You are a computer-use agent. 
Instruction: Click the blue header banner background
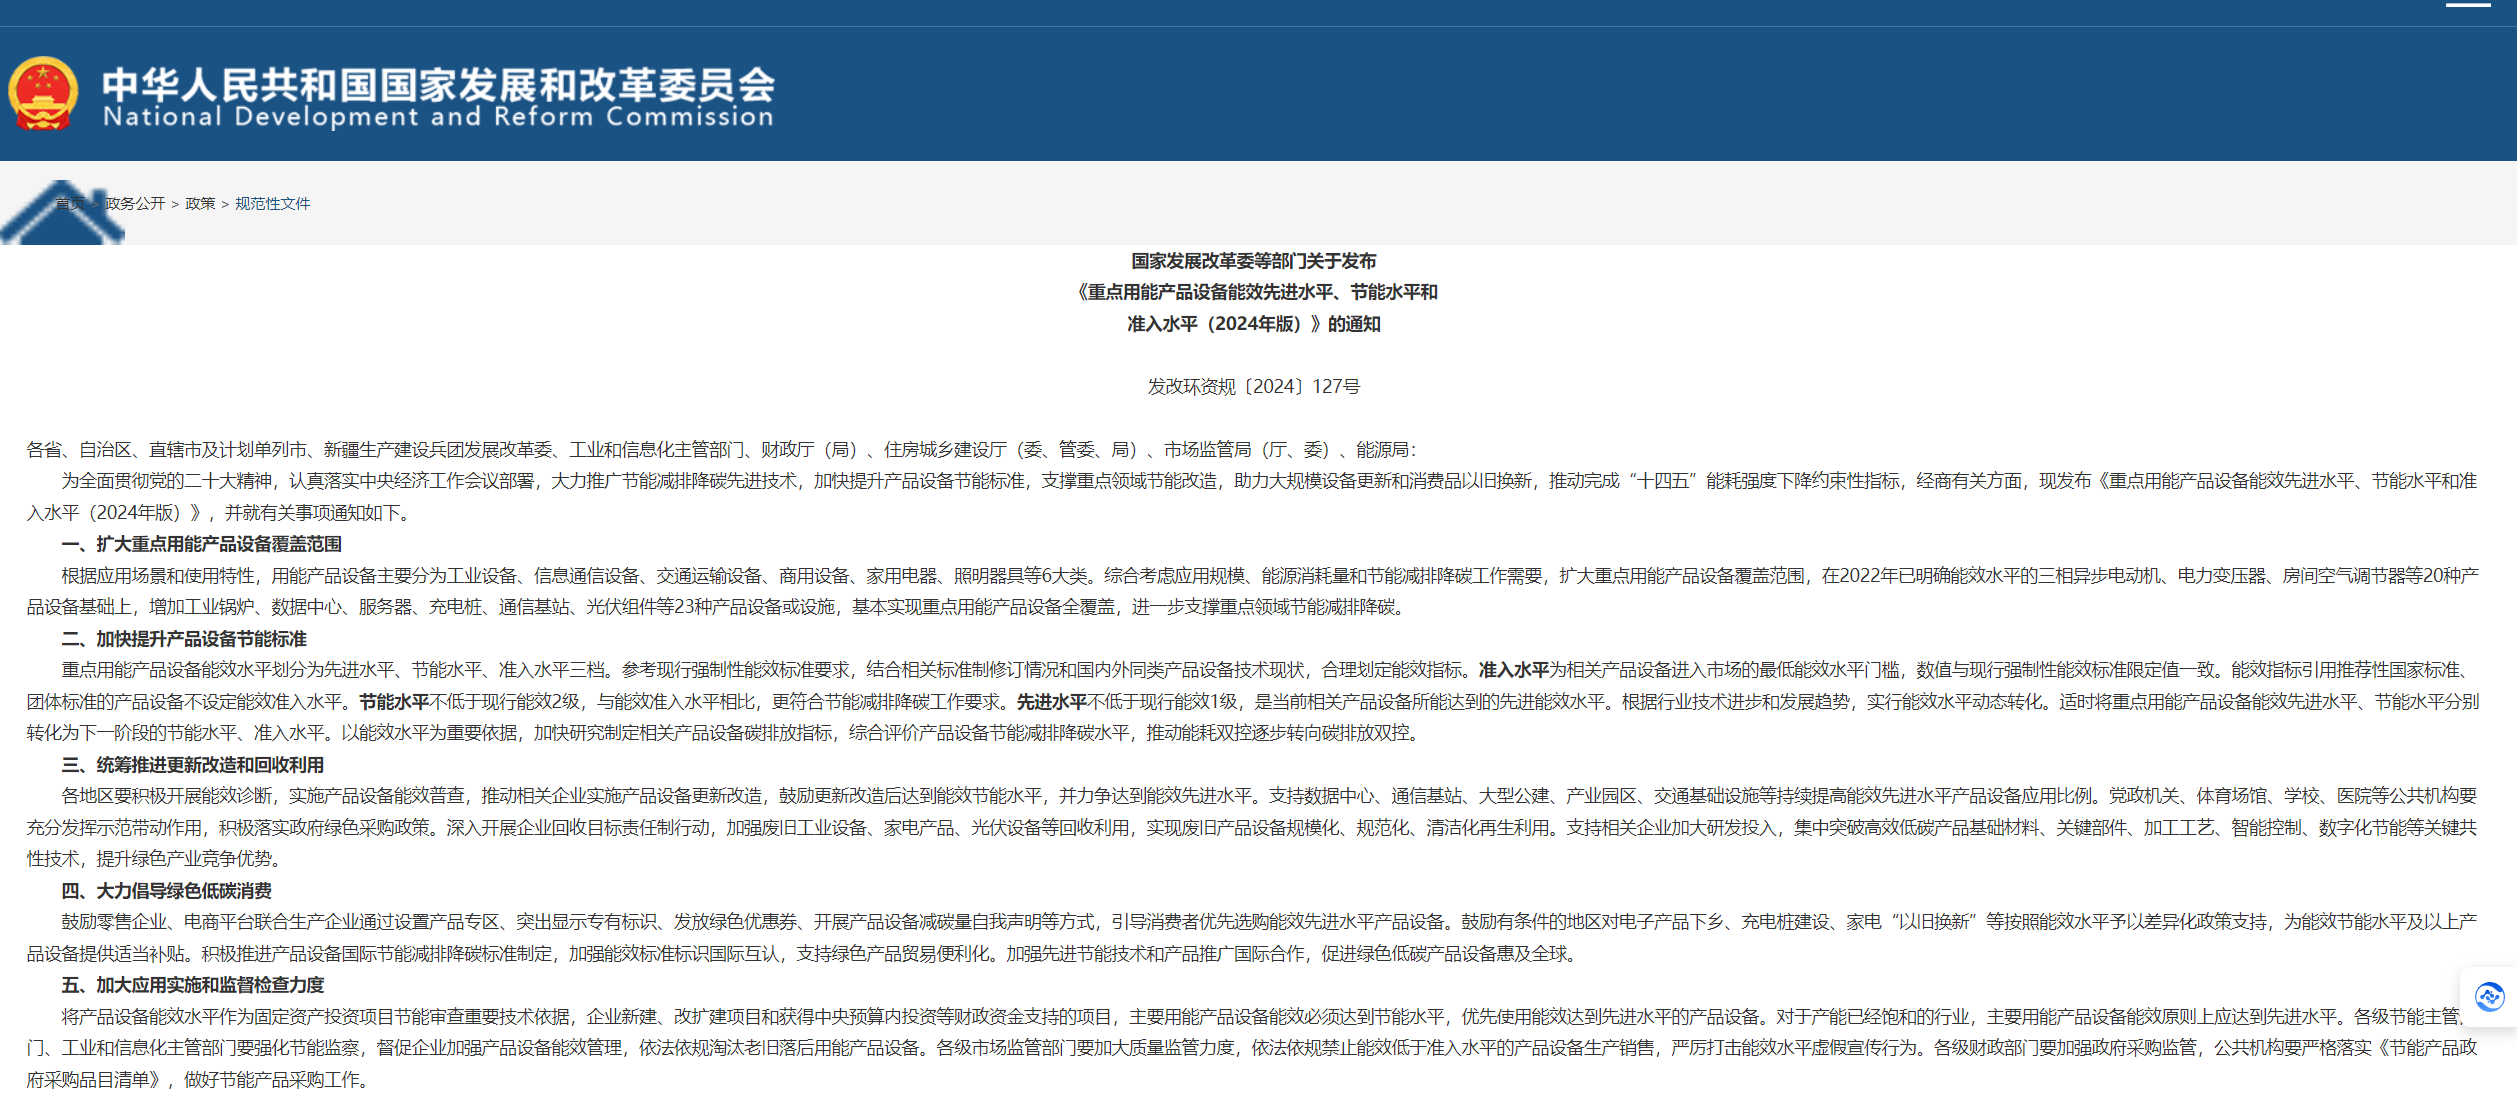1600,90
